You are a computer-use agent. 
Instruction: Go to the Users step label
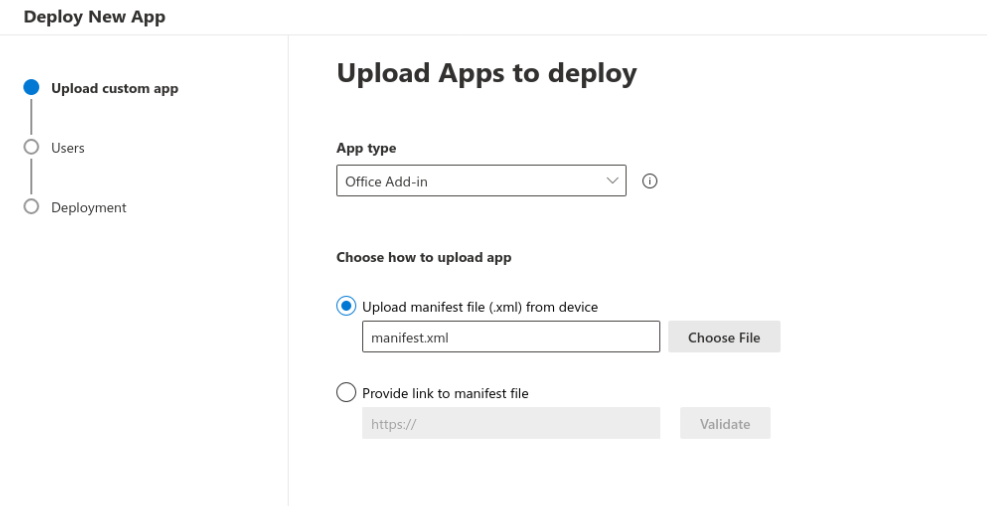(x=68, y=148)
